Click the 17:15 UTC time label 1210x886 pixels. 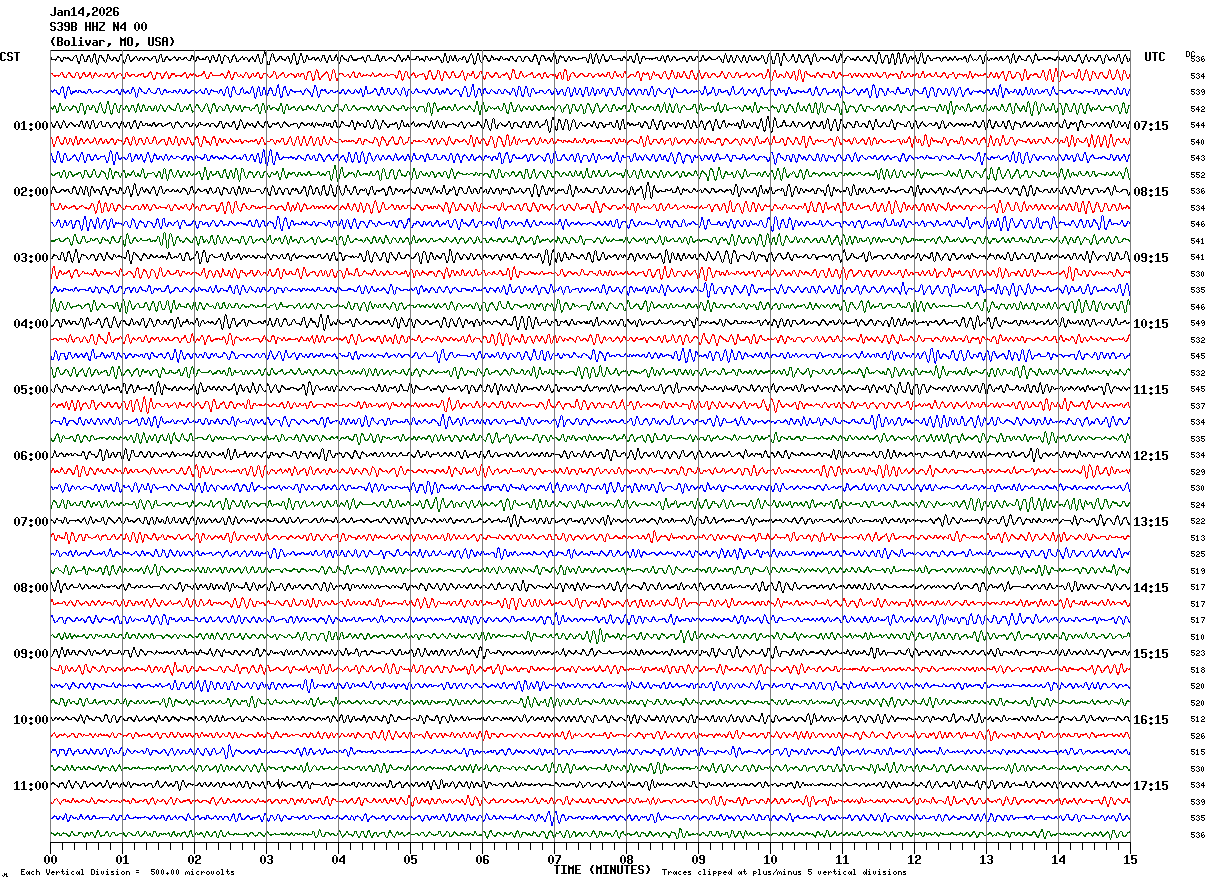1150,786
